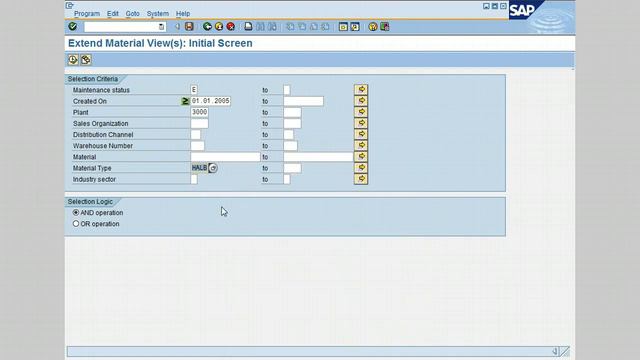
Task: Open multiple selection for Created On
Action: tap(361, 101)
